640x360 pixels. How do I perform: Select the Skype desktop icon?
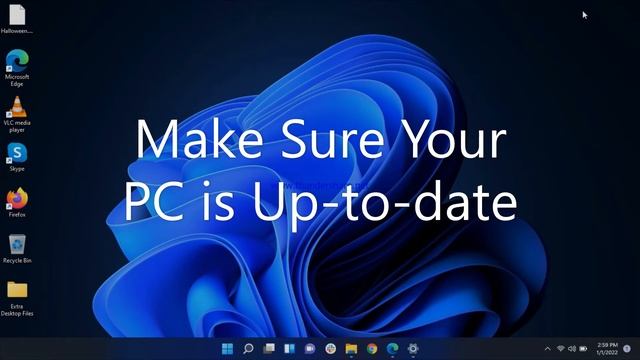[x=17, y=157]
